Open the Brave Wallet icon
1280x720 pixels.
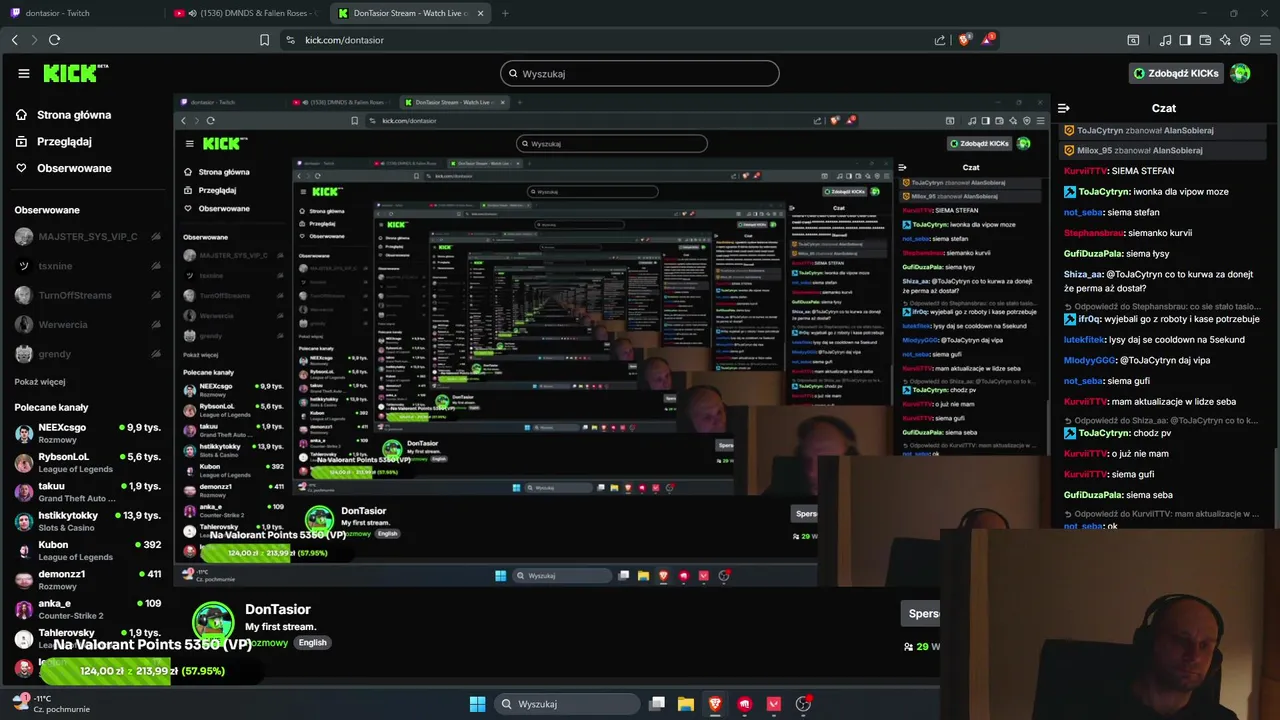[x=1205, y=40]
